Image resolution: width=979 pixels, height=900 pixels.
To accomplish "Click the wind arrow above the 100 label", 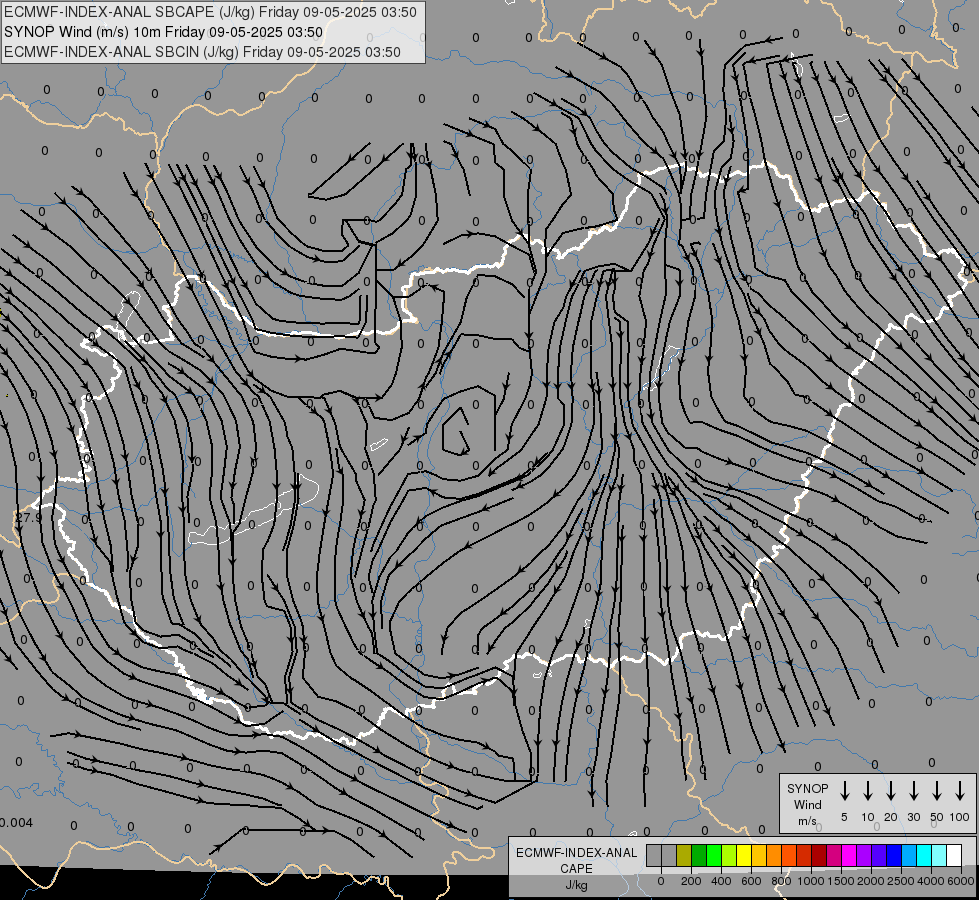I will tap(960, 791).
